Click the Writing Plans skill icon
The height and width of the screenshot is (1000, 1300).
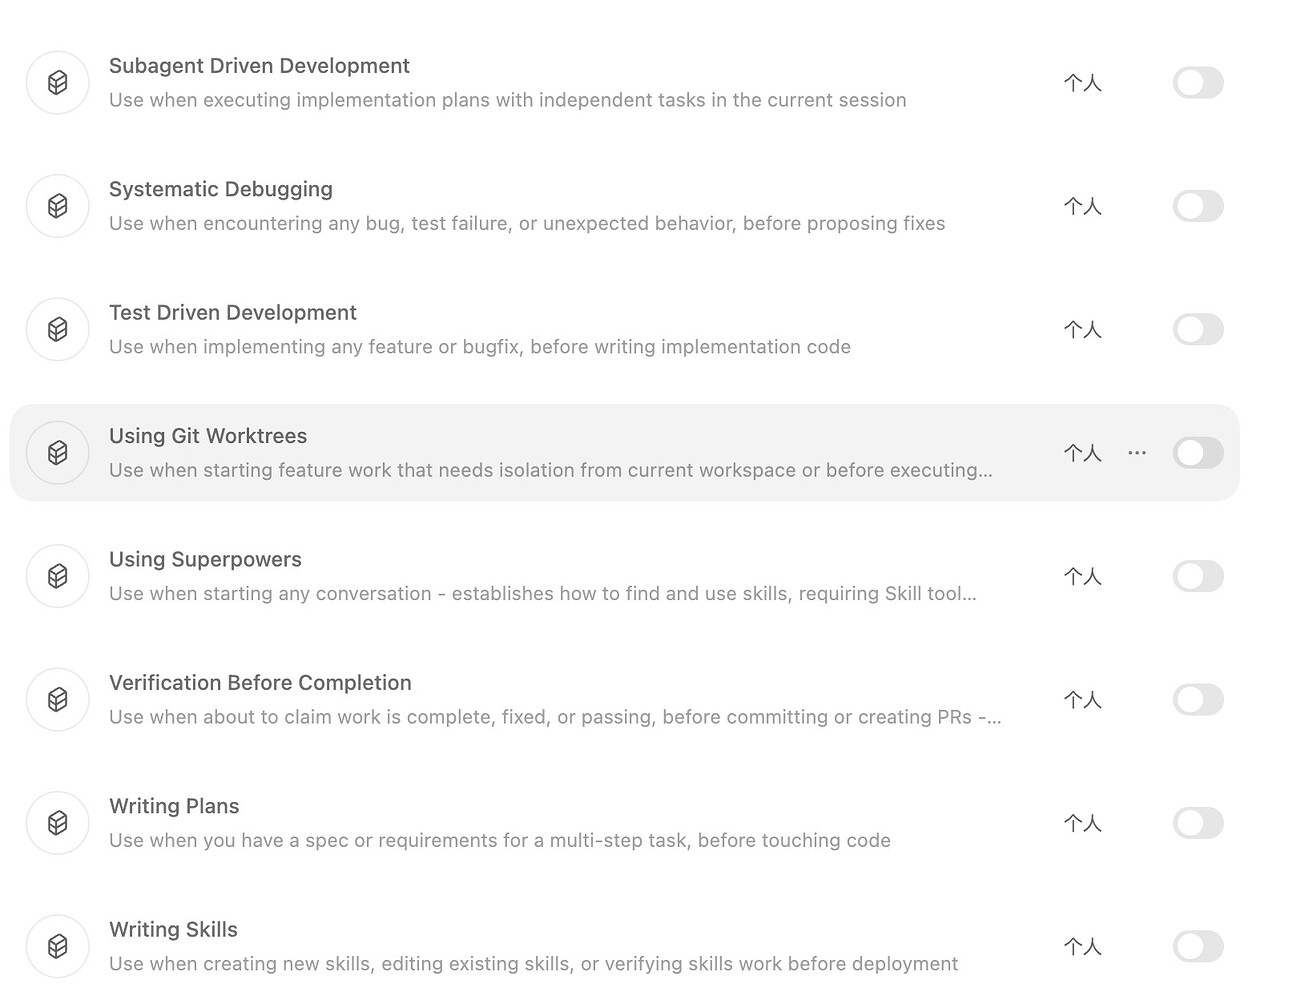tap(58, 823)
